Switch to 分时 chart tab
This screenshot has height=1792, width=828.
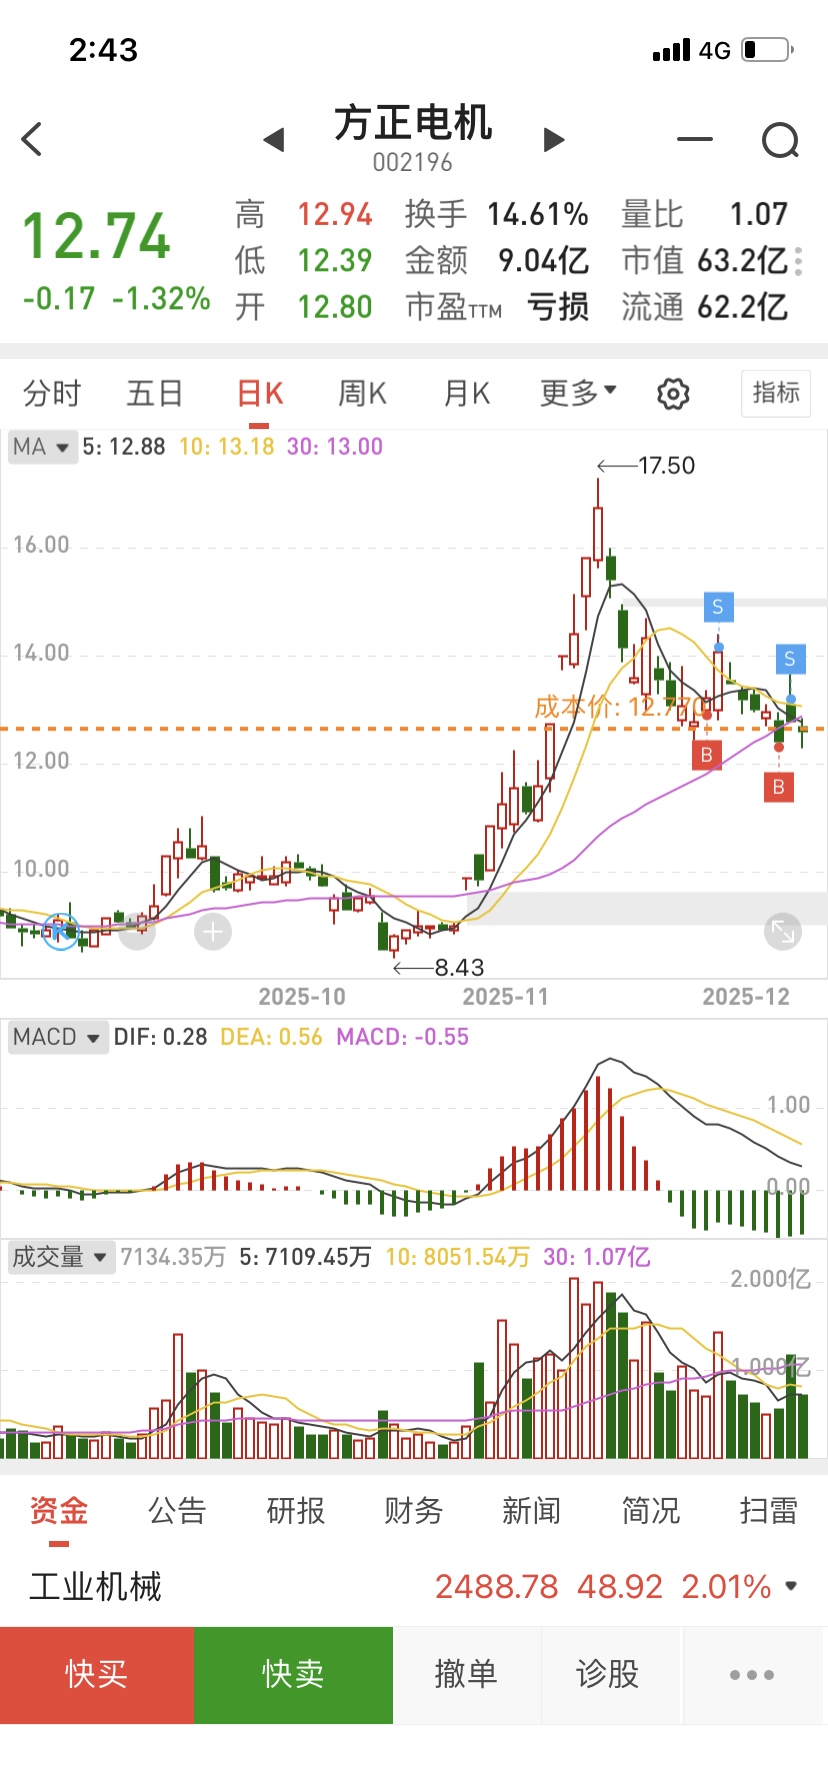[x=52, y=393]
